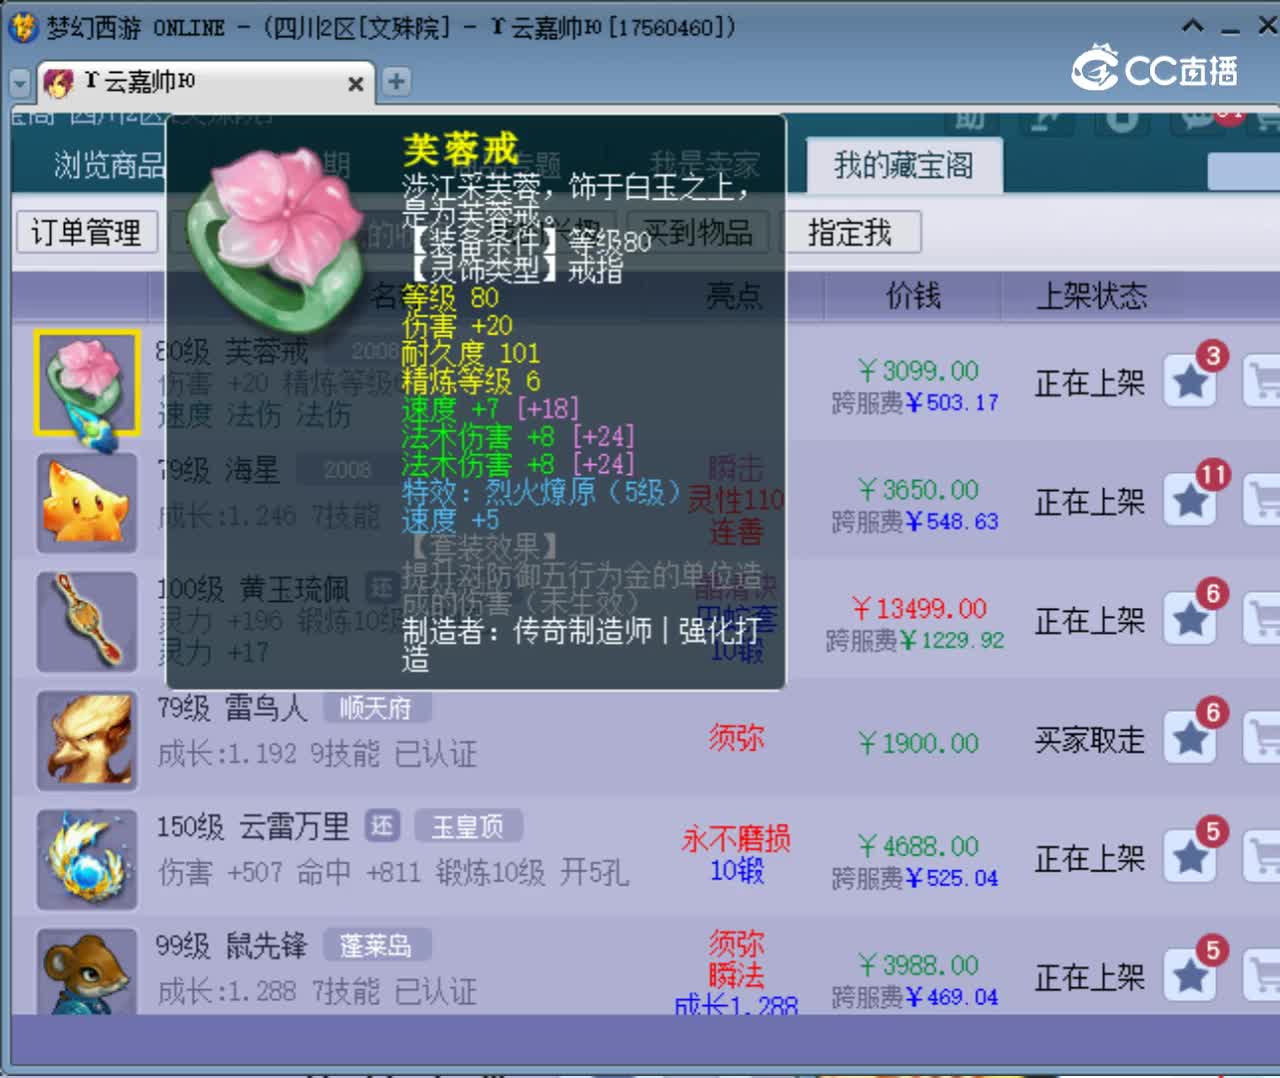The width and height of the screenshot is (1280, 1078).
Task: Select the 150级 云雷万里 item name
Action: point(253,827)
